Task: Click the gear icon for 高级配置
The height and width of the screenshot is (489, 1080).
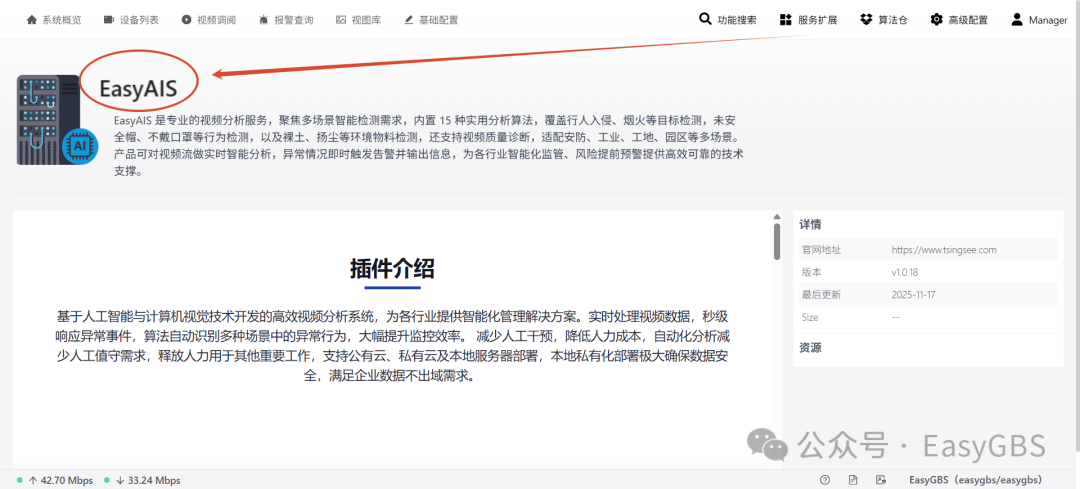Action: pos(936,19)
